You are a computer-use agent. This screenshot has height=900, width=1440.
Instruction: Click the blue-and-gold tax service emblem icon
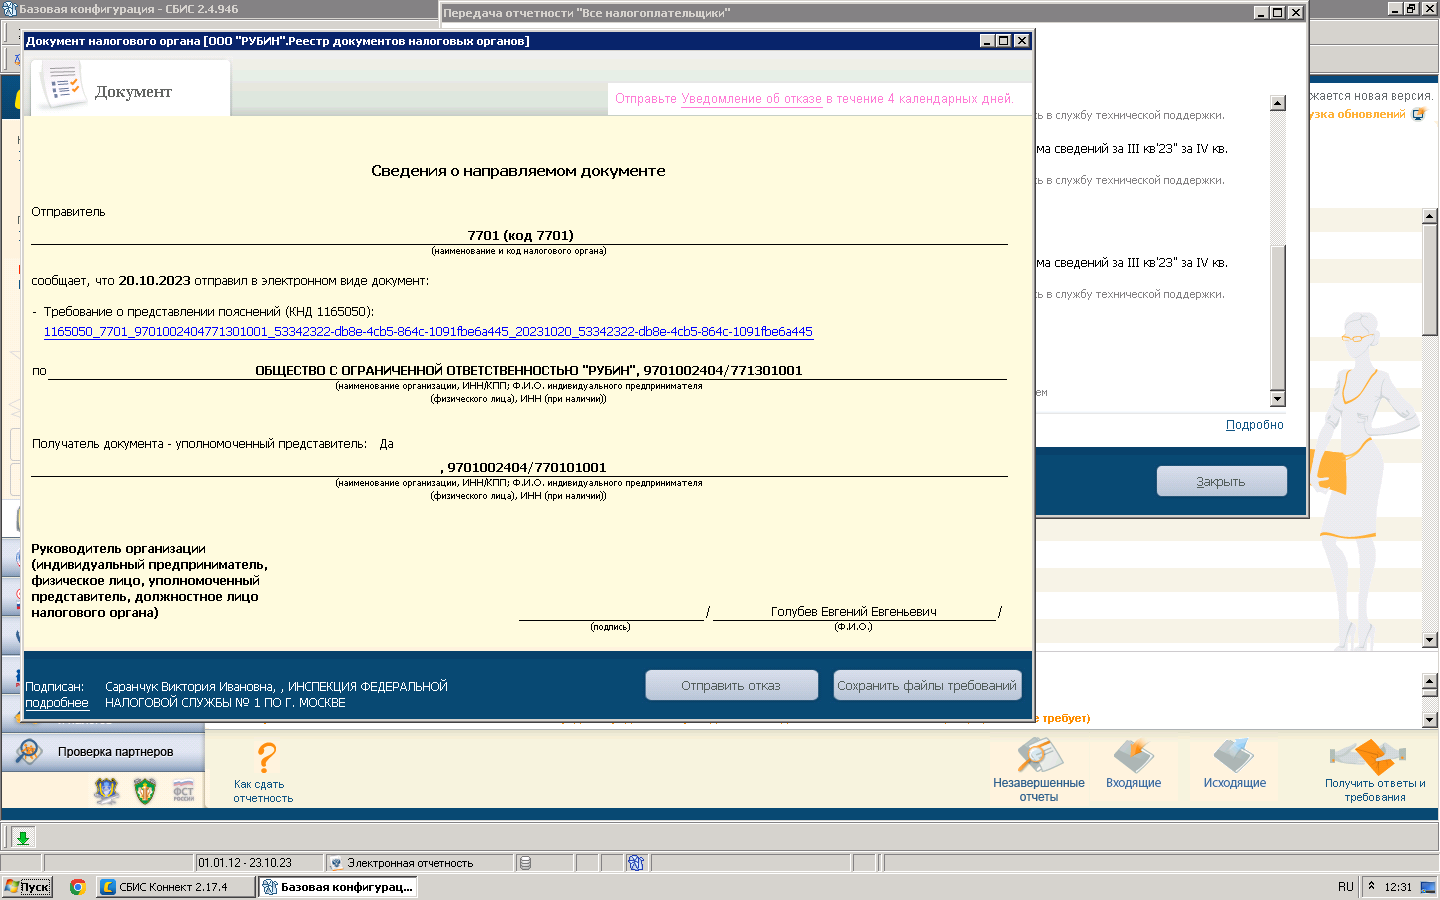point(107,792)
